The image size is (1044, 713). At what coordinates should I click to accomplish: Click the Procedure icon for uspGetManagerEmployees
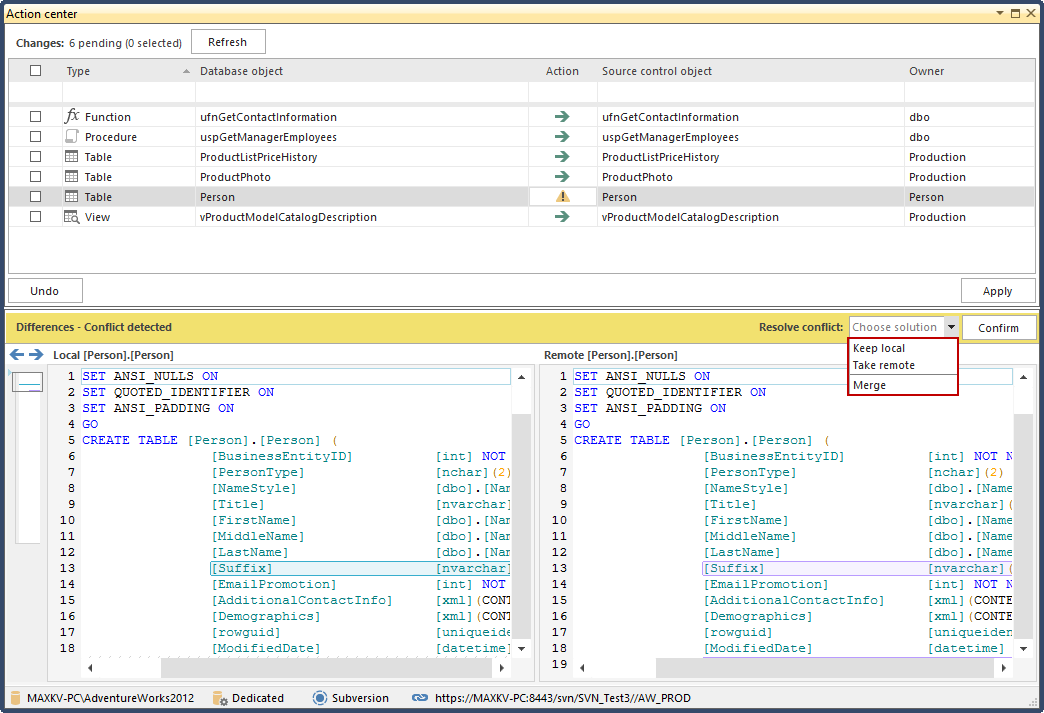(x=71, y=136)
